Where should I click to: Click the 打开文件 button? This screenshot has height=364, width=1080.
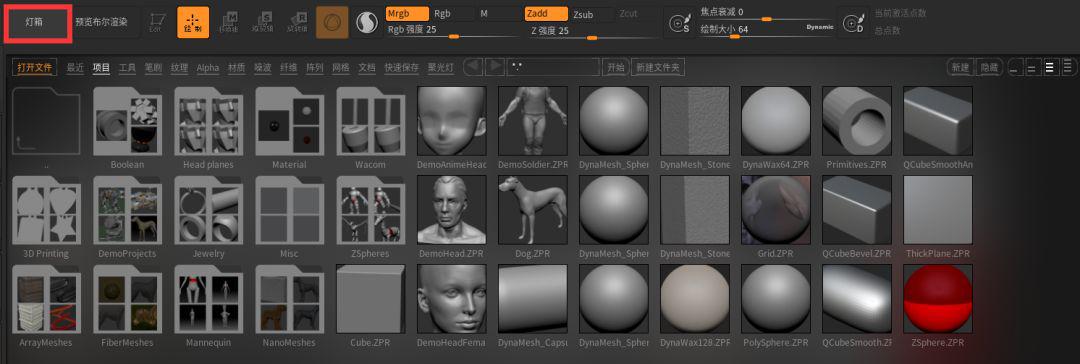click(x=34, y=68)
